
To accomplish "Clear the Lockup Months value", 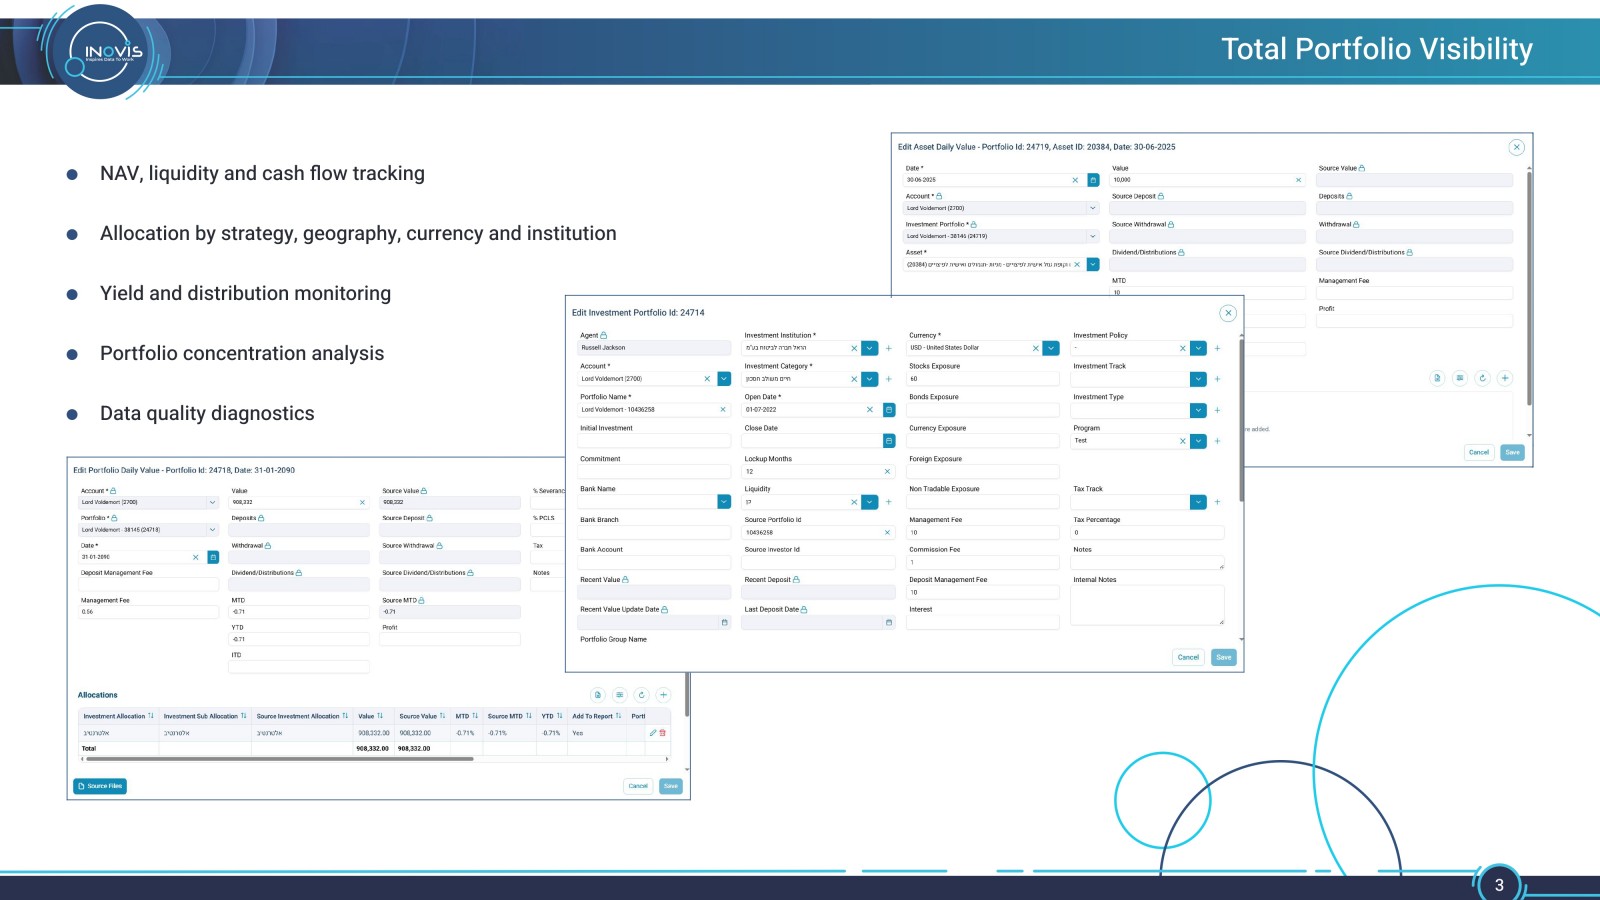I will tap(887, 472).
